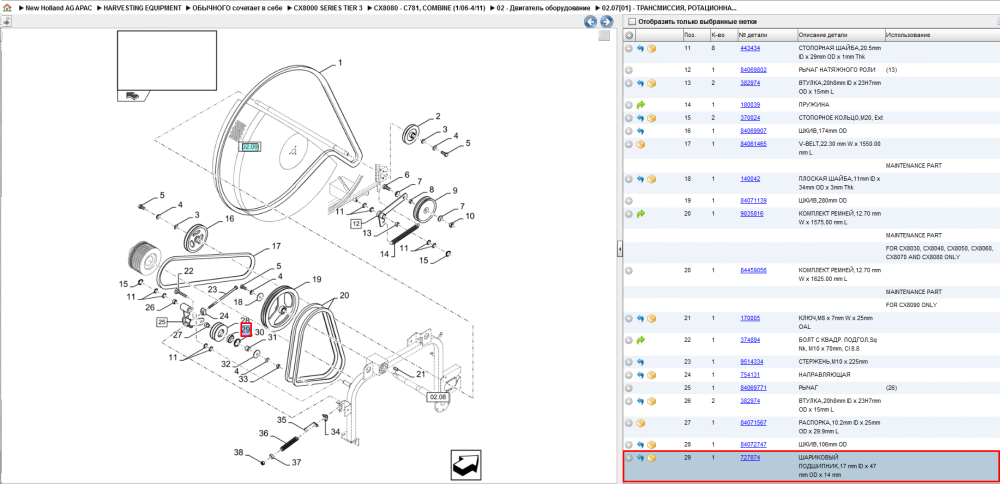Viewport: 1000px width, 484px height.
Task: Click the blue forward arrow button
Action: click(606, 22)
